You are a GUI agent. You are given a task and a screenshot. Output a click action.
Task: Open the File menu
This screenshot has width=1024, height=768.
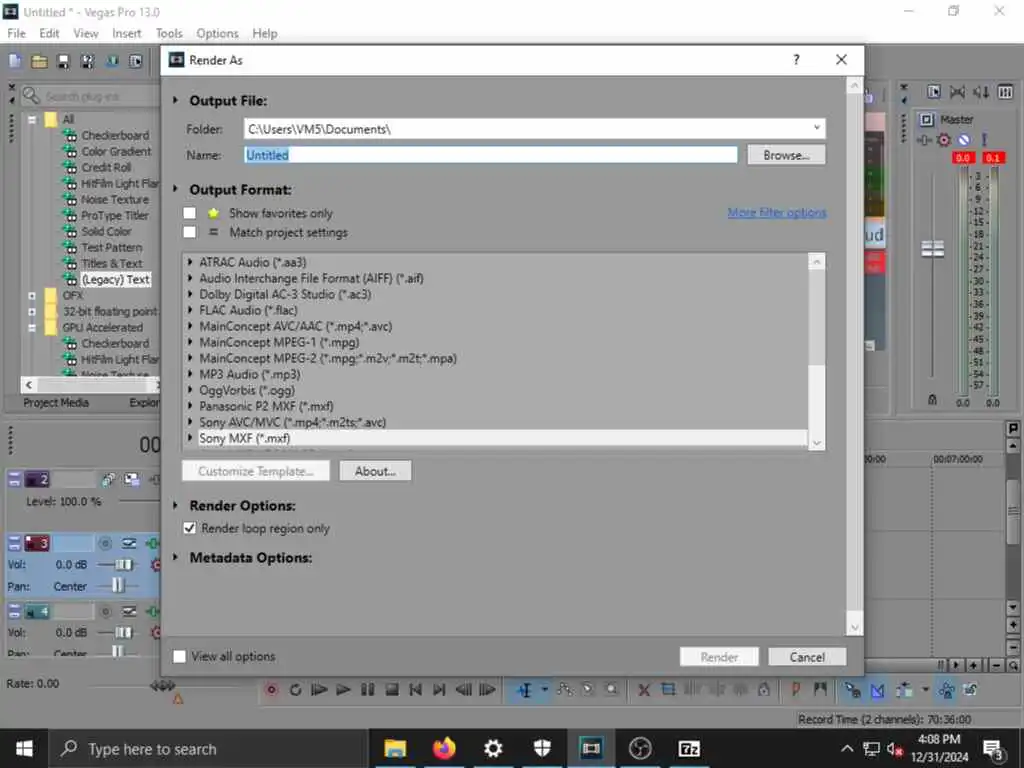(16, 33)
